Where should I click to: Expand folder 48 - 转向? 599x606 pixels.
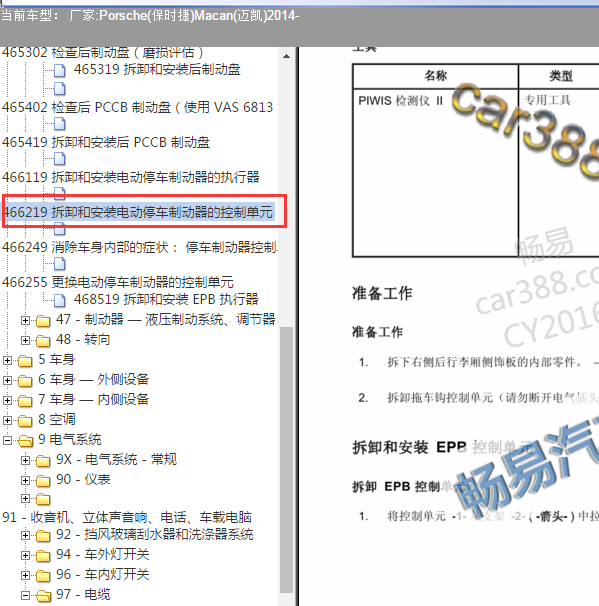click(26, 340)
